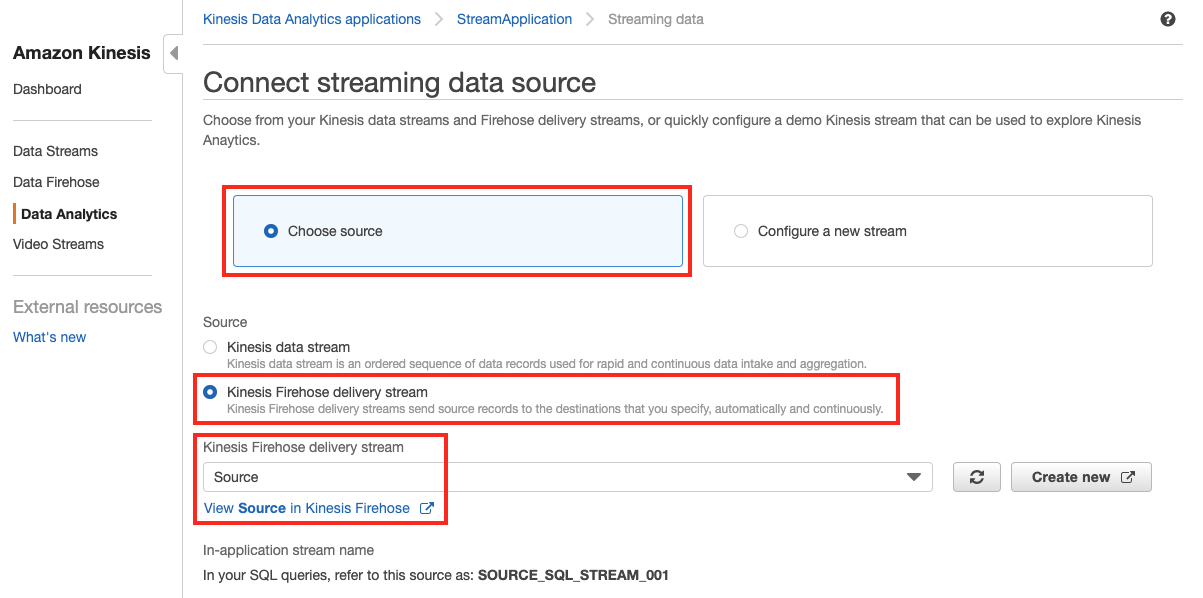The width and height of the screenshot is (1203, 598).
Task: Go to Kinesis Data Analytics applications breadcrumb
Action: pos(311,19)
